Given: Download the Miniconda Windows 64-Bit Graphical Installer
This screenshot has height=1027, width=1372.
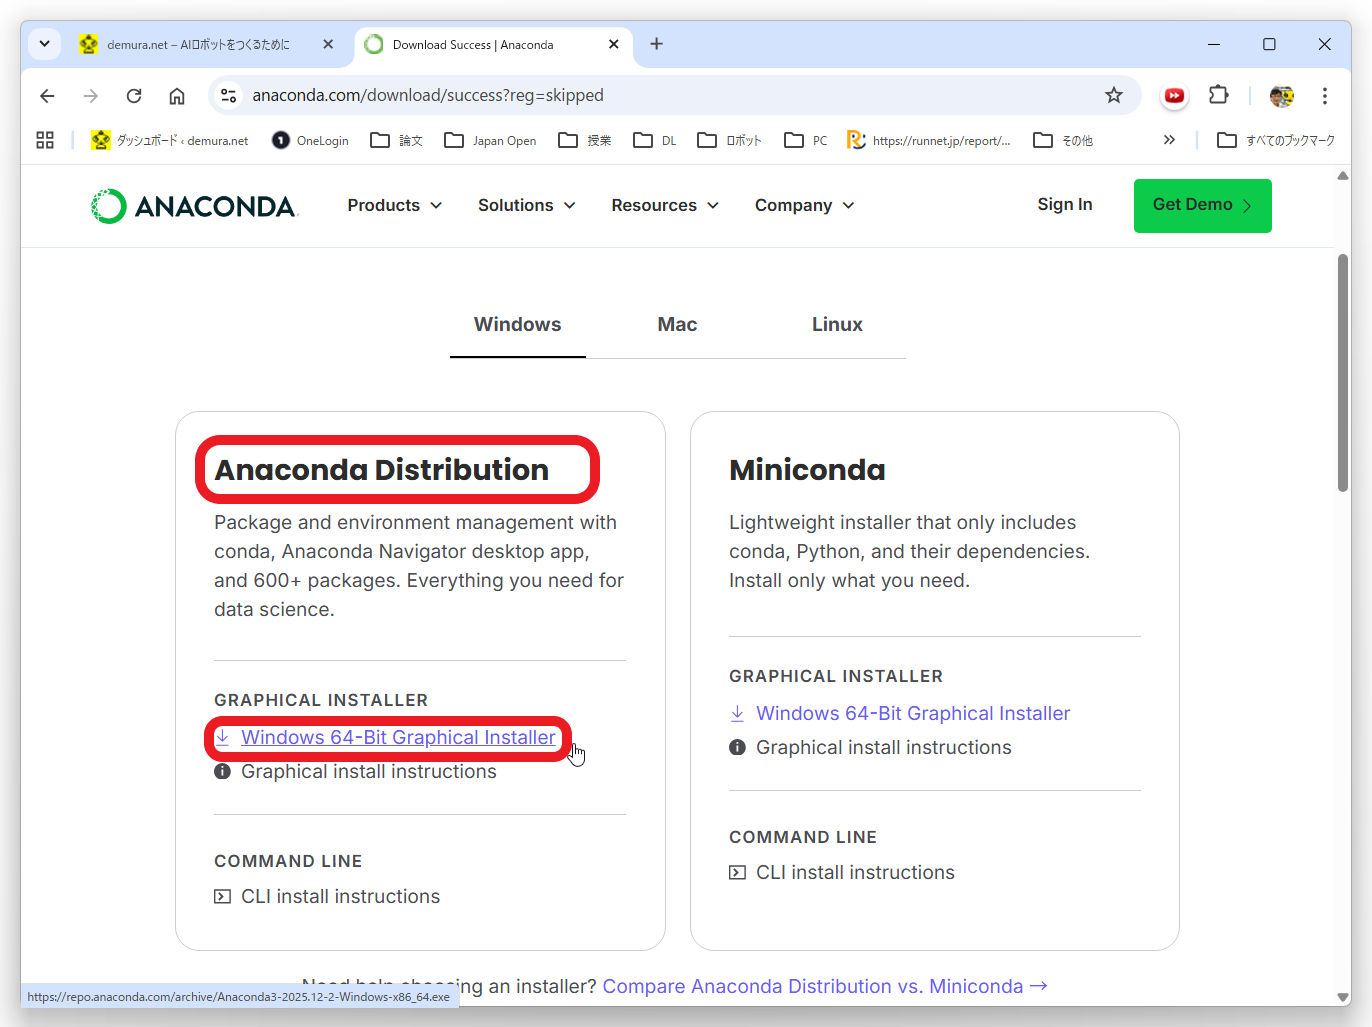Looking at the screenshot, I should tap(912, 713).
